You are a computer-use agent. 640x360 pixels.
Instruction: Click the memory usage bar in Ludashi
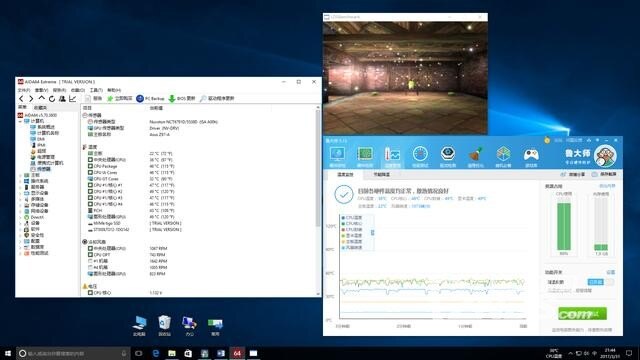[601, 224]
